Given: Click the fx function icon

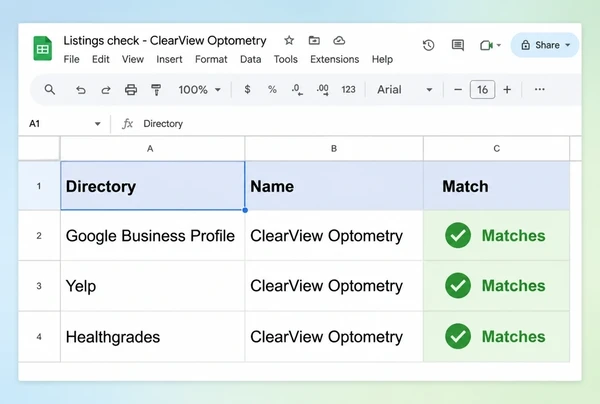Looking at the screenshot, I should [127, 124].
